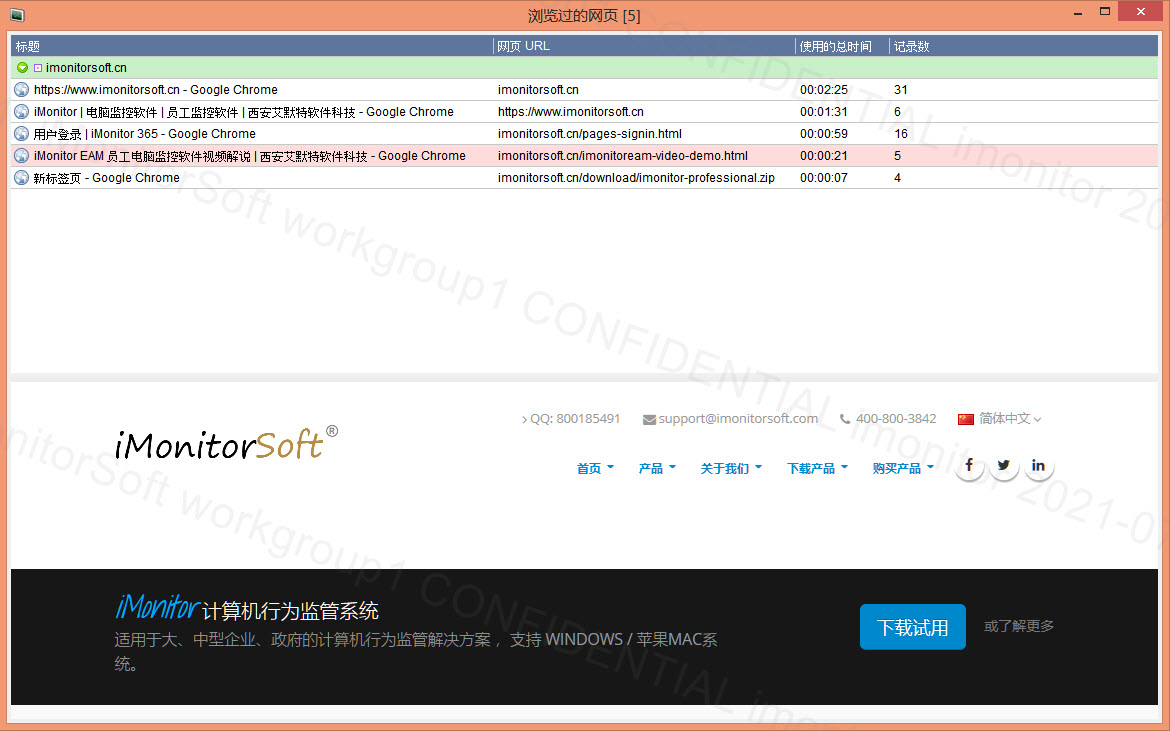Viewport: 1170px width, 731px height.
Task: Click the globe icon for 新标签页 row
Action: click(22, 178)
